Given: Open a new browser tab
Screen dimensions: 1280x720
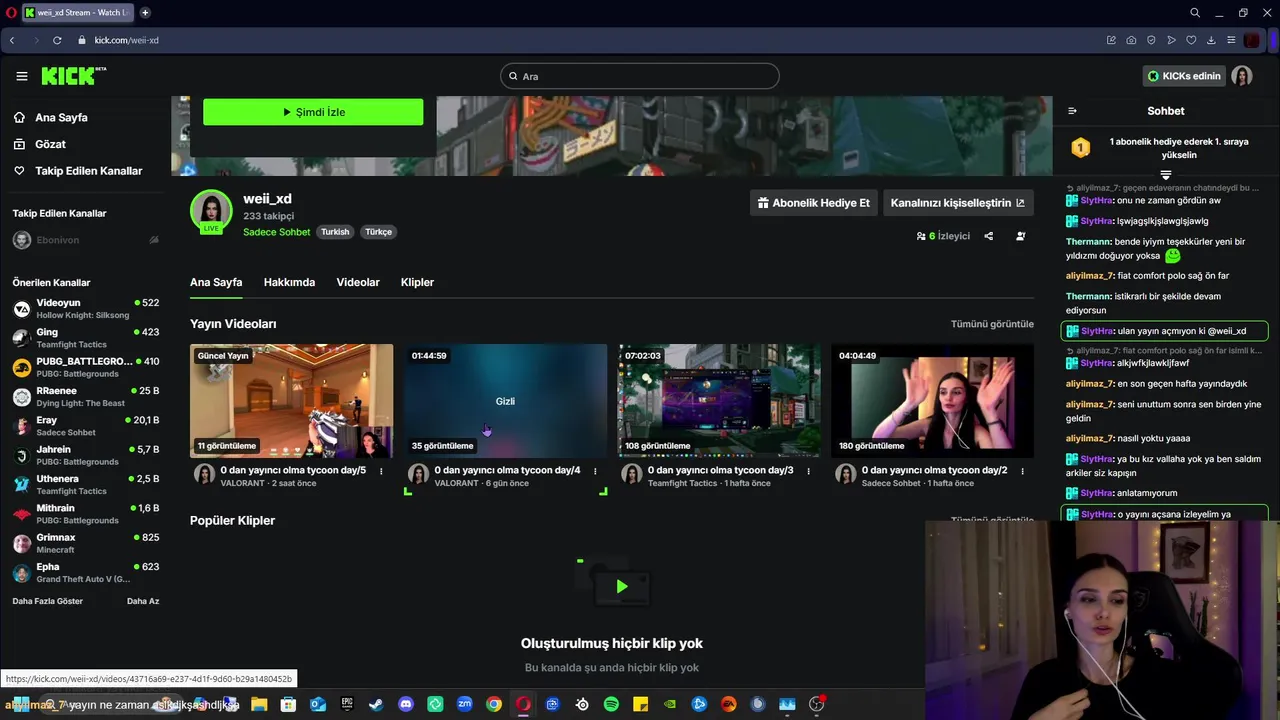Looking at the screenshot, I should 145,13.
